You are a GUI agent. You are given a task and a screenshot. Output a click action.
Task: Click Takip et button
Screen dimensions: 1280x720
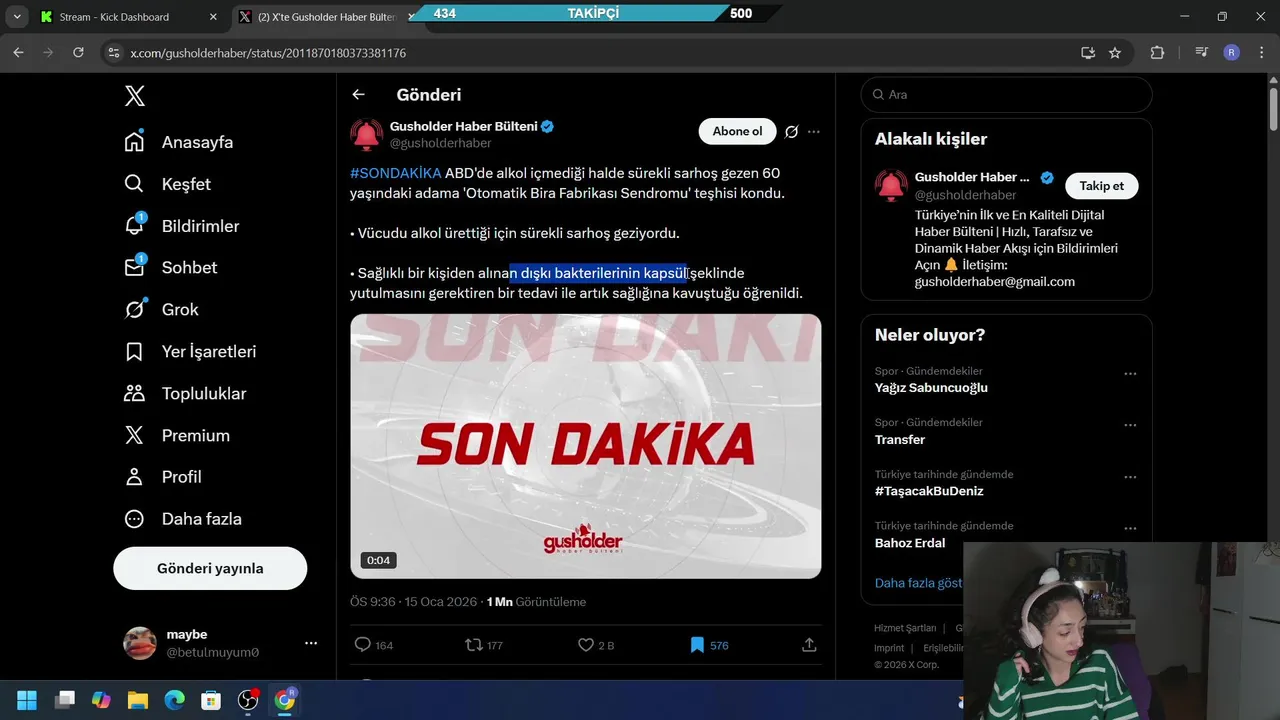click(1101, 186)
